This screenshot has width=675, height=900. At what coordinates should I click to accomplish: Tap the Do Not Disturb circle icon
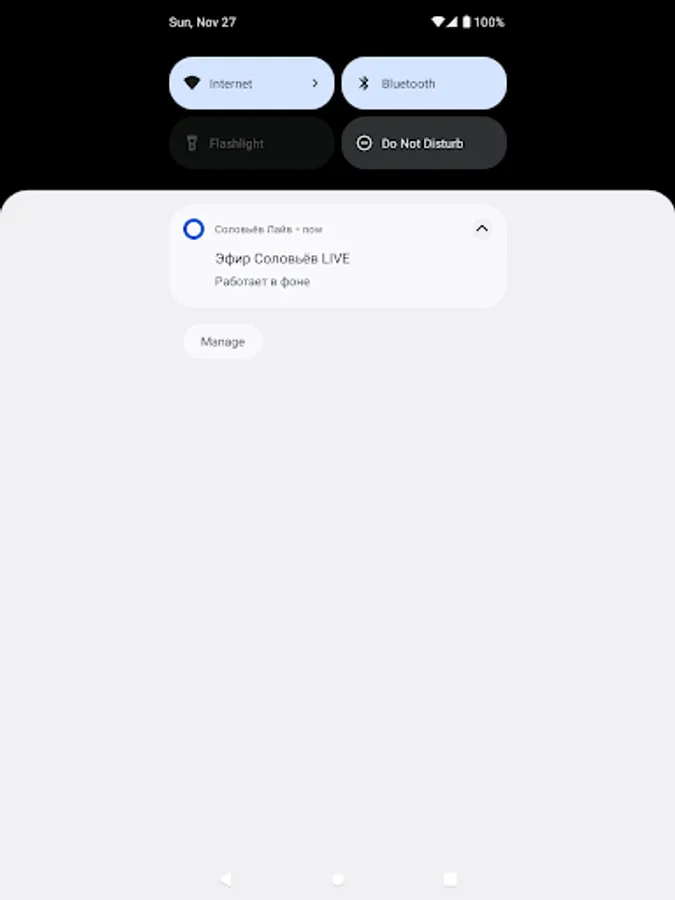click(x=364, y=143)
